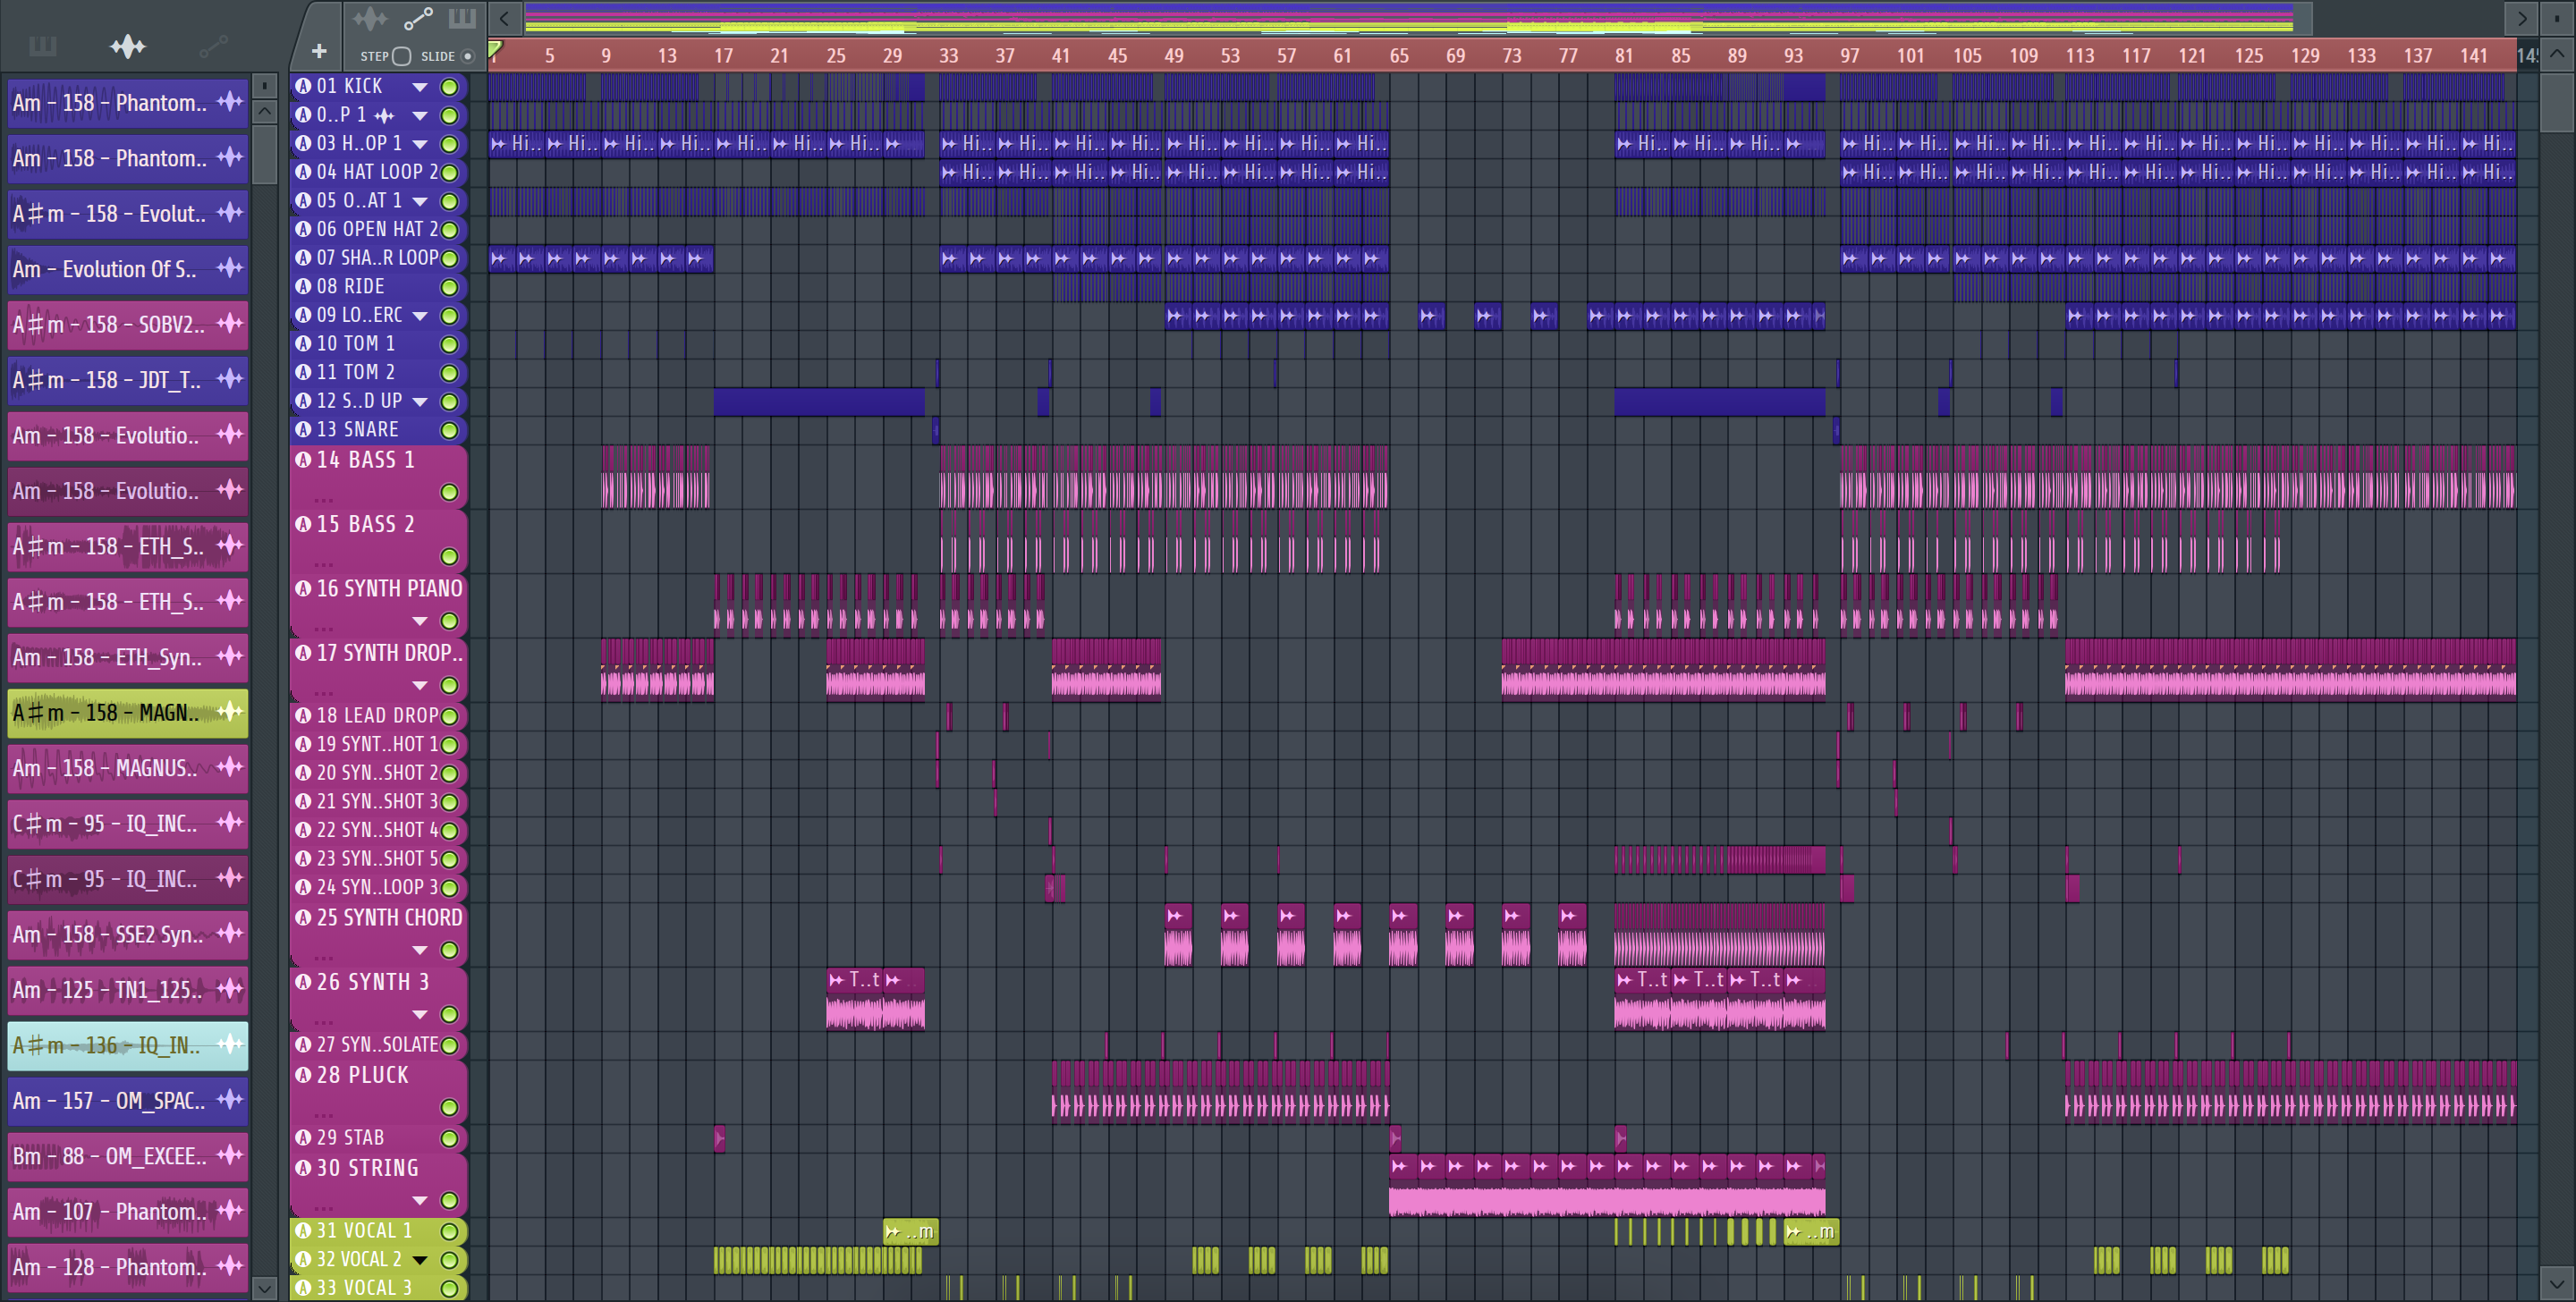Click the A icon on 14 BASS 1 track
Image resolution: width=2576 pixels, height=1302 pixels.
(303, 460)
